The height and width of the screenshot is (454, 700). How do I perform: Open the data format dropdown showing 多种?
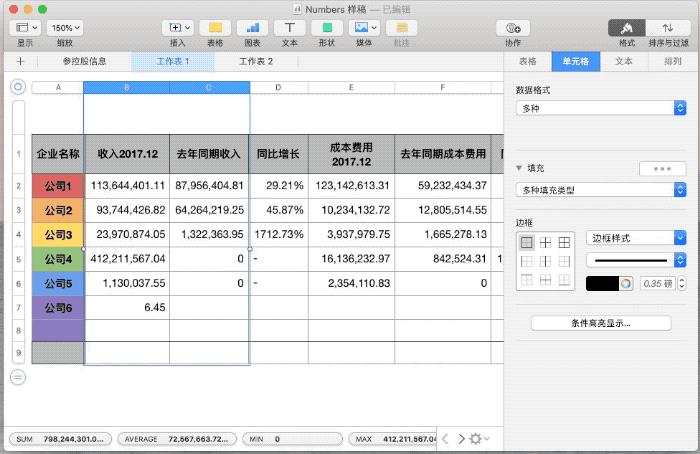601,108
